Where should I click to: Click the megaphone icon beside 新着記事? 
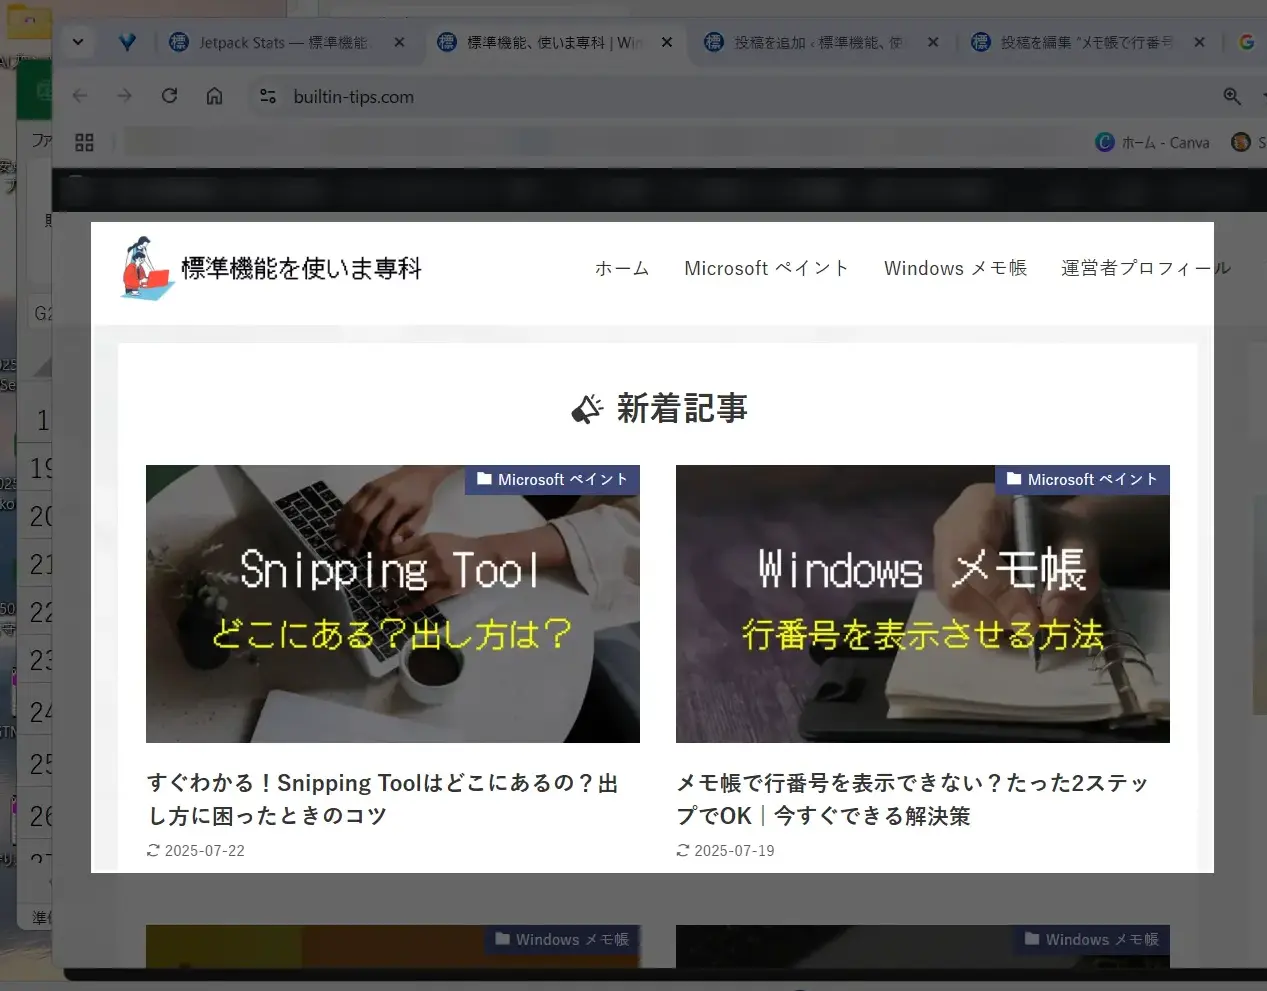(x=587, y=409)
